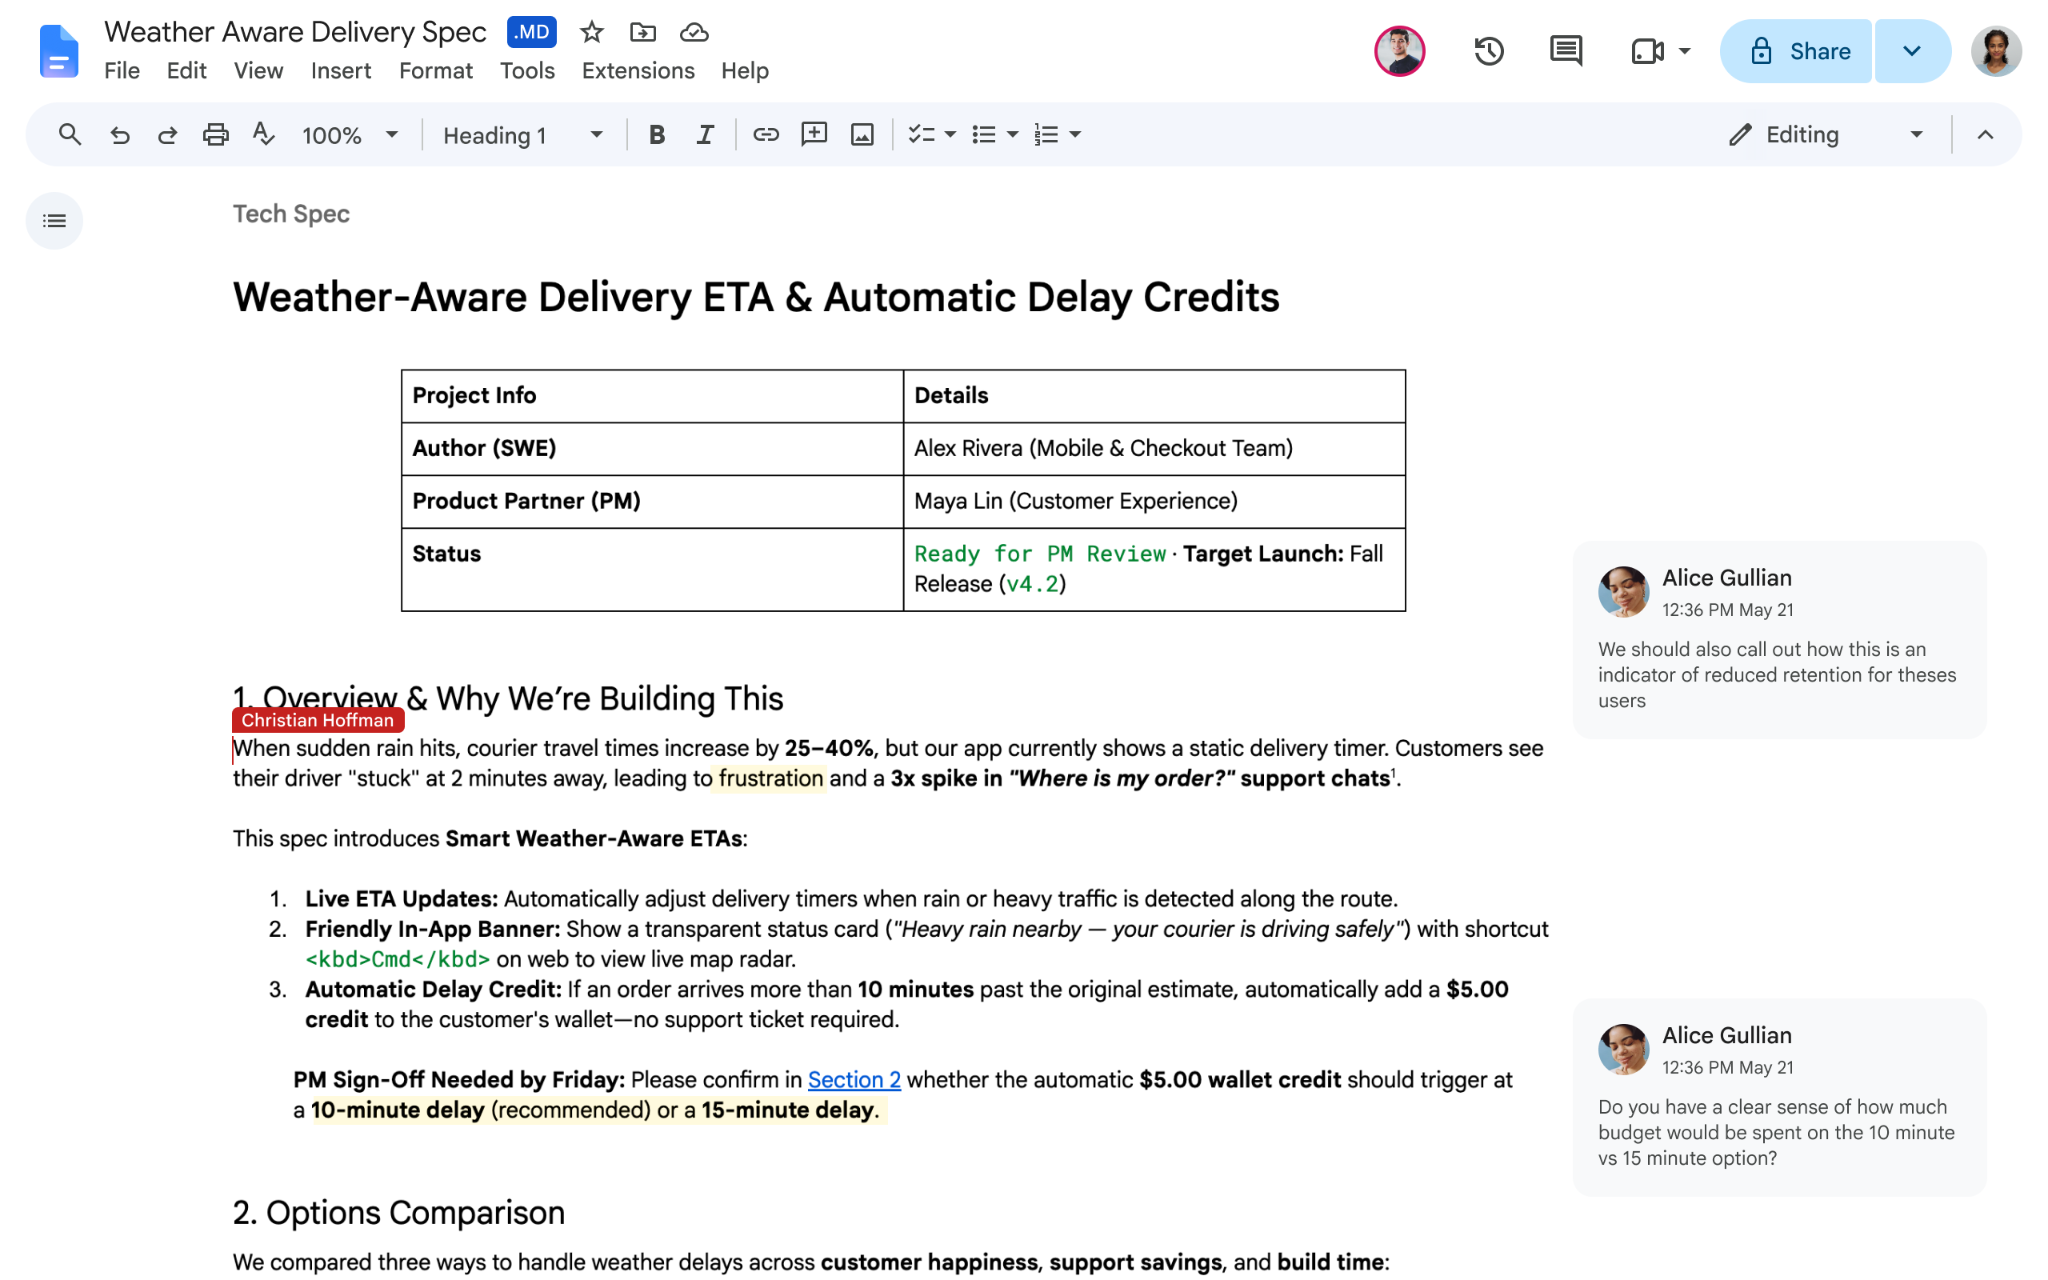This screenshot has height=1280, width=2048.
Task: Open the Format menu
Action: [x=436, y=70]
